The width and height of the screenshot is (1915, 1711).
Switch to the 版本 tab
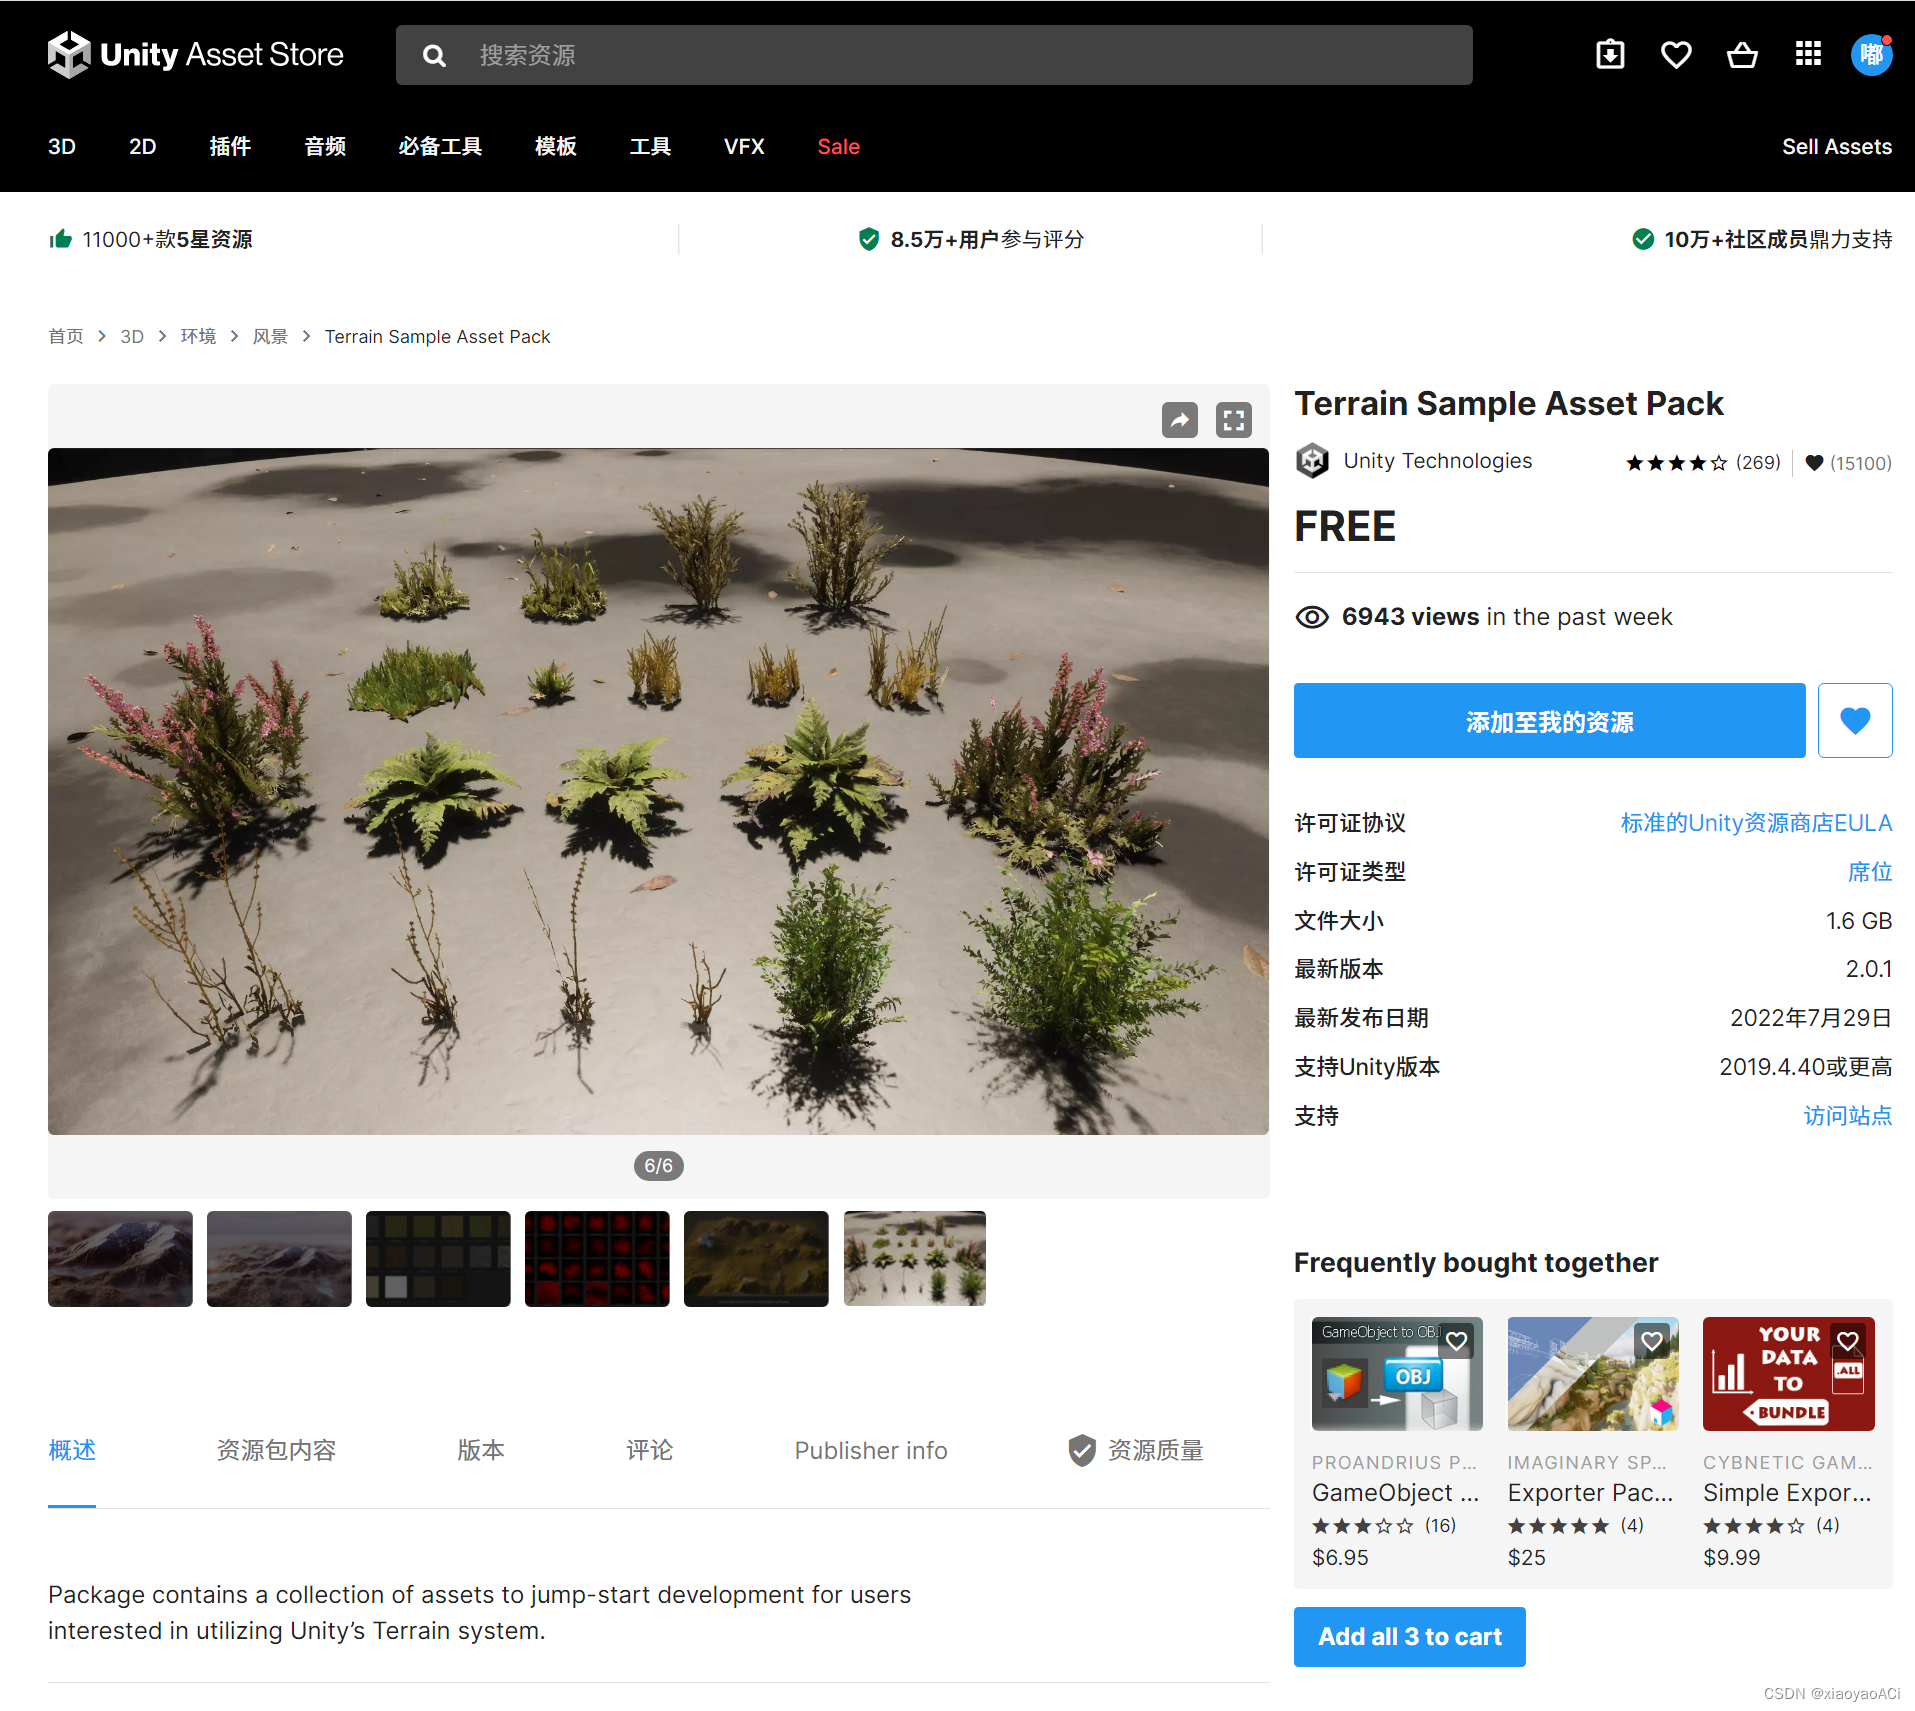[x=481, y=1450]
